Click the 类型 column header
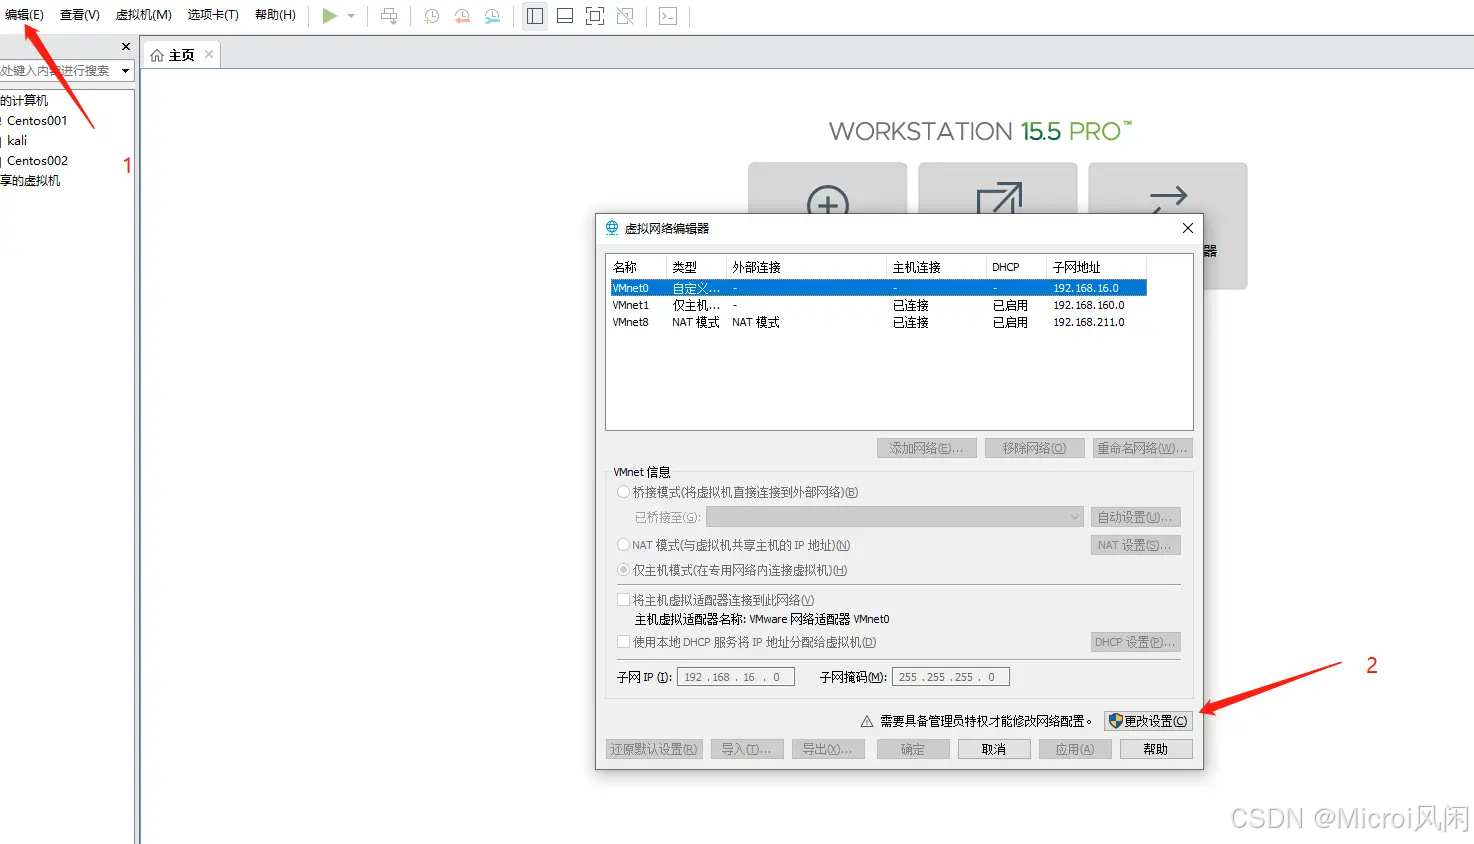Image resolution: width=1474 pixels, height=844 pixels. pyautogui.click(x=696, y=267)
